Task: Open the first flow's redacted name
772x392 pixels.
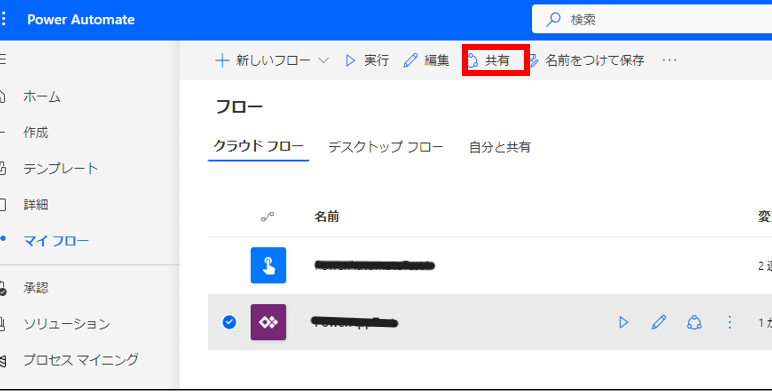Action: [374, 266]
